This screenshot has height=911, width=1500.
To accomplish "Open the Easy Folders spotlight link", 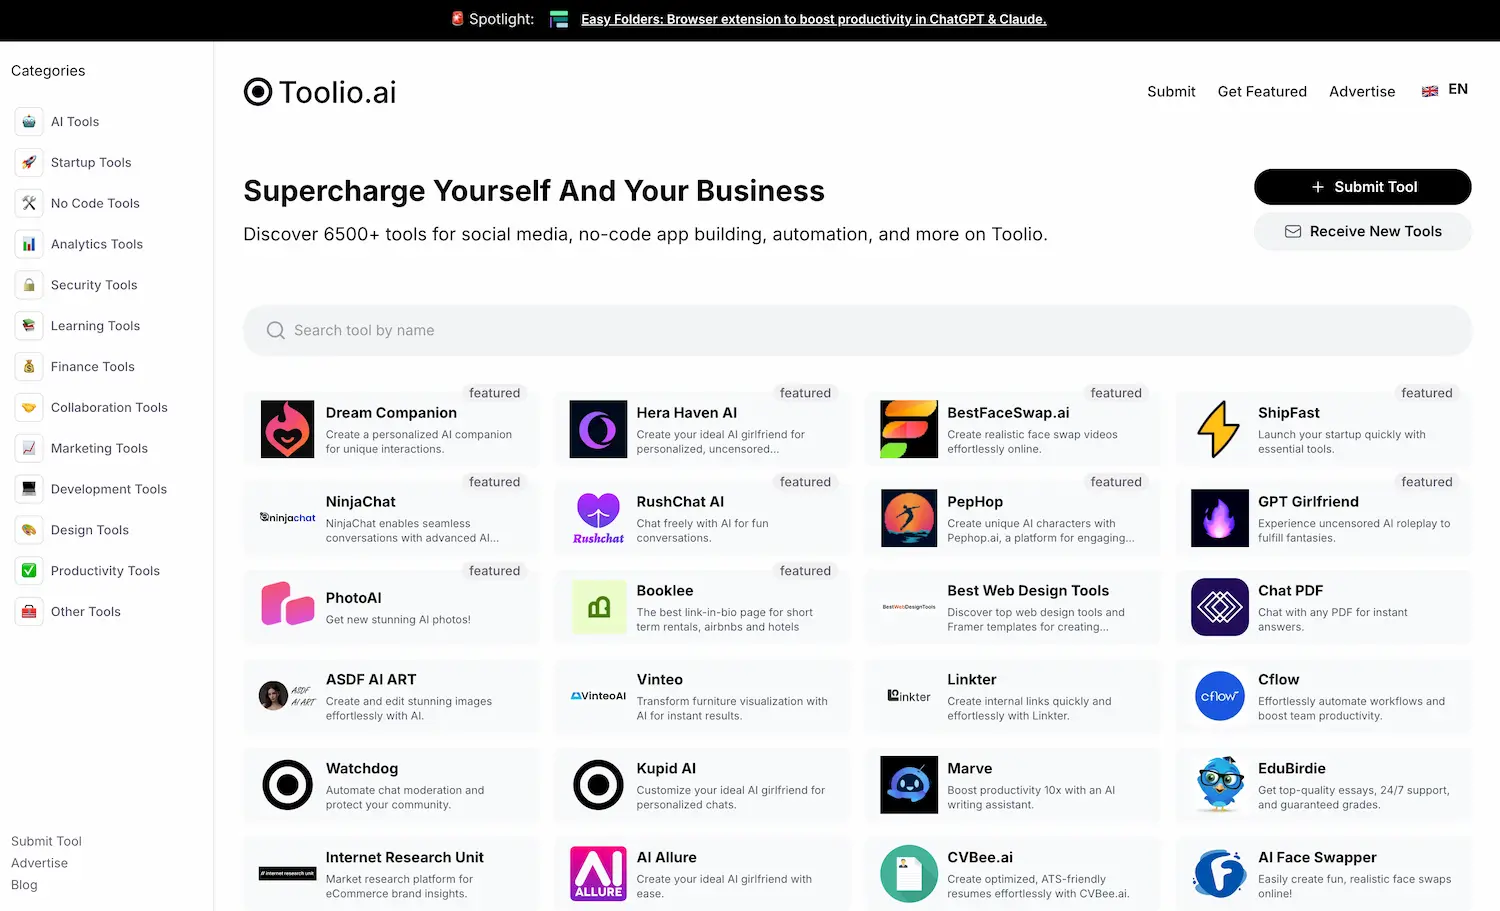I will coord(813,19).
